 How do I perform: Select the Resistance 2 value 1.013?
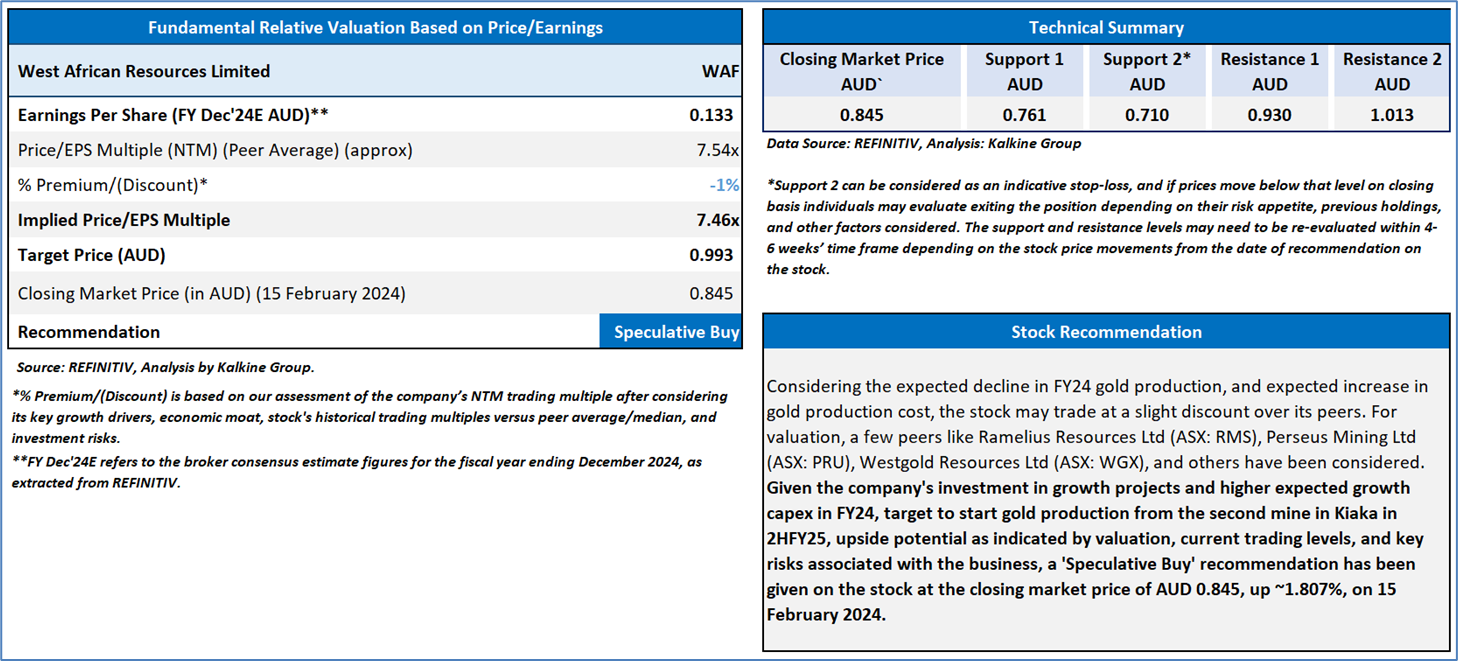tap(1392, 114)
